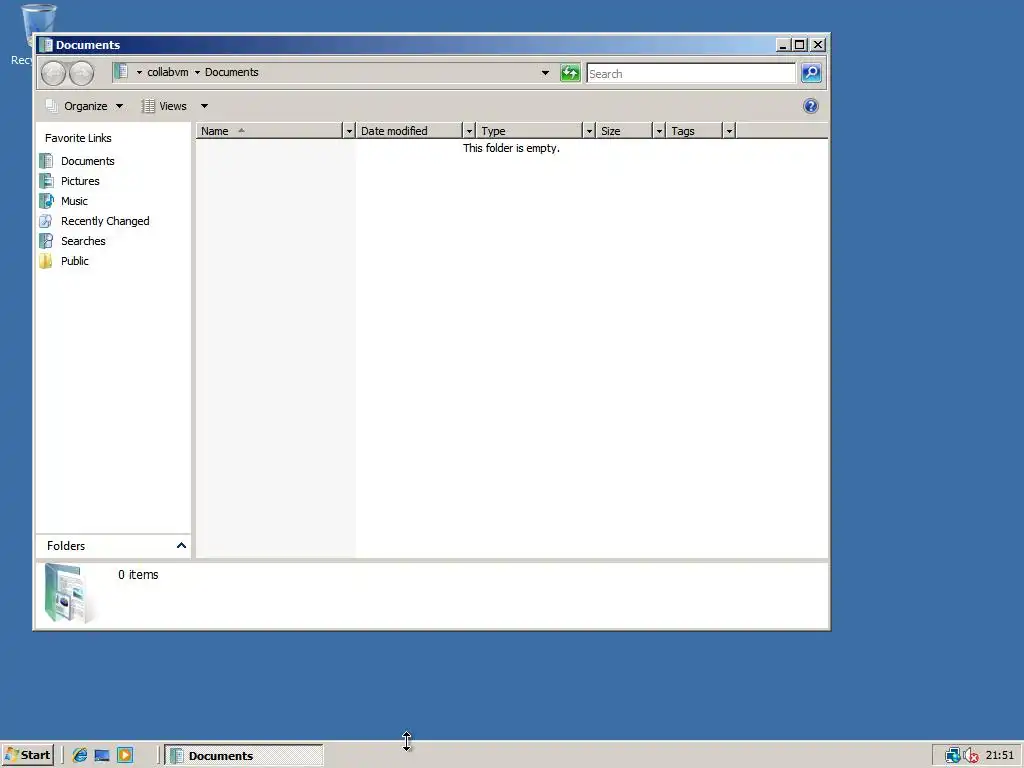Viewport: 1024px width, 768px height.
Task: Sort by the Type column header
Action: pos(530,131)
